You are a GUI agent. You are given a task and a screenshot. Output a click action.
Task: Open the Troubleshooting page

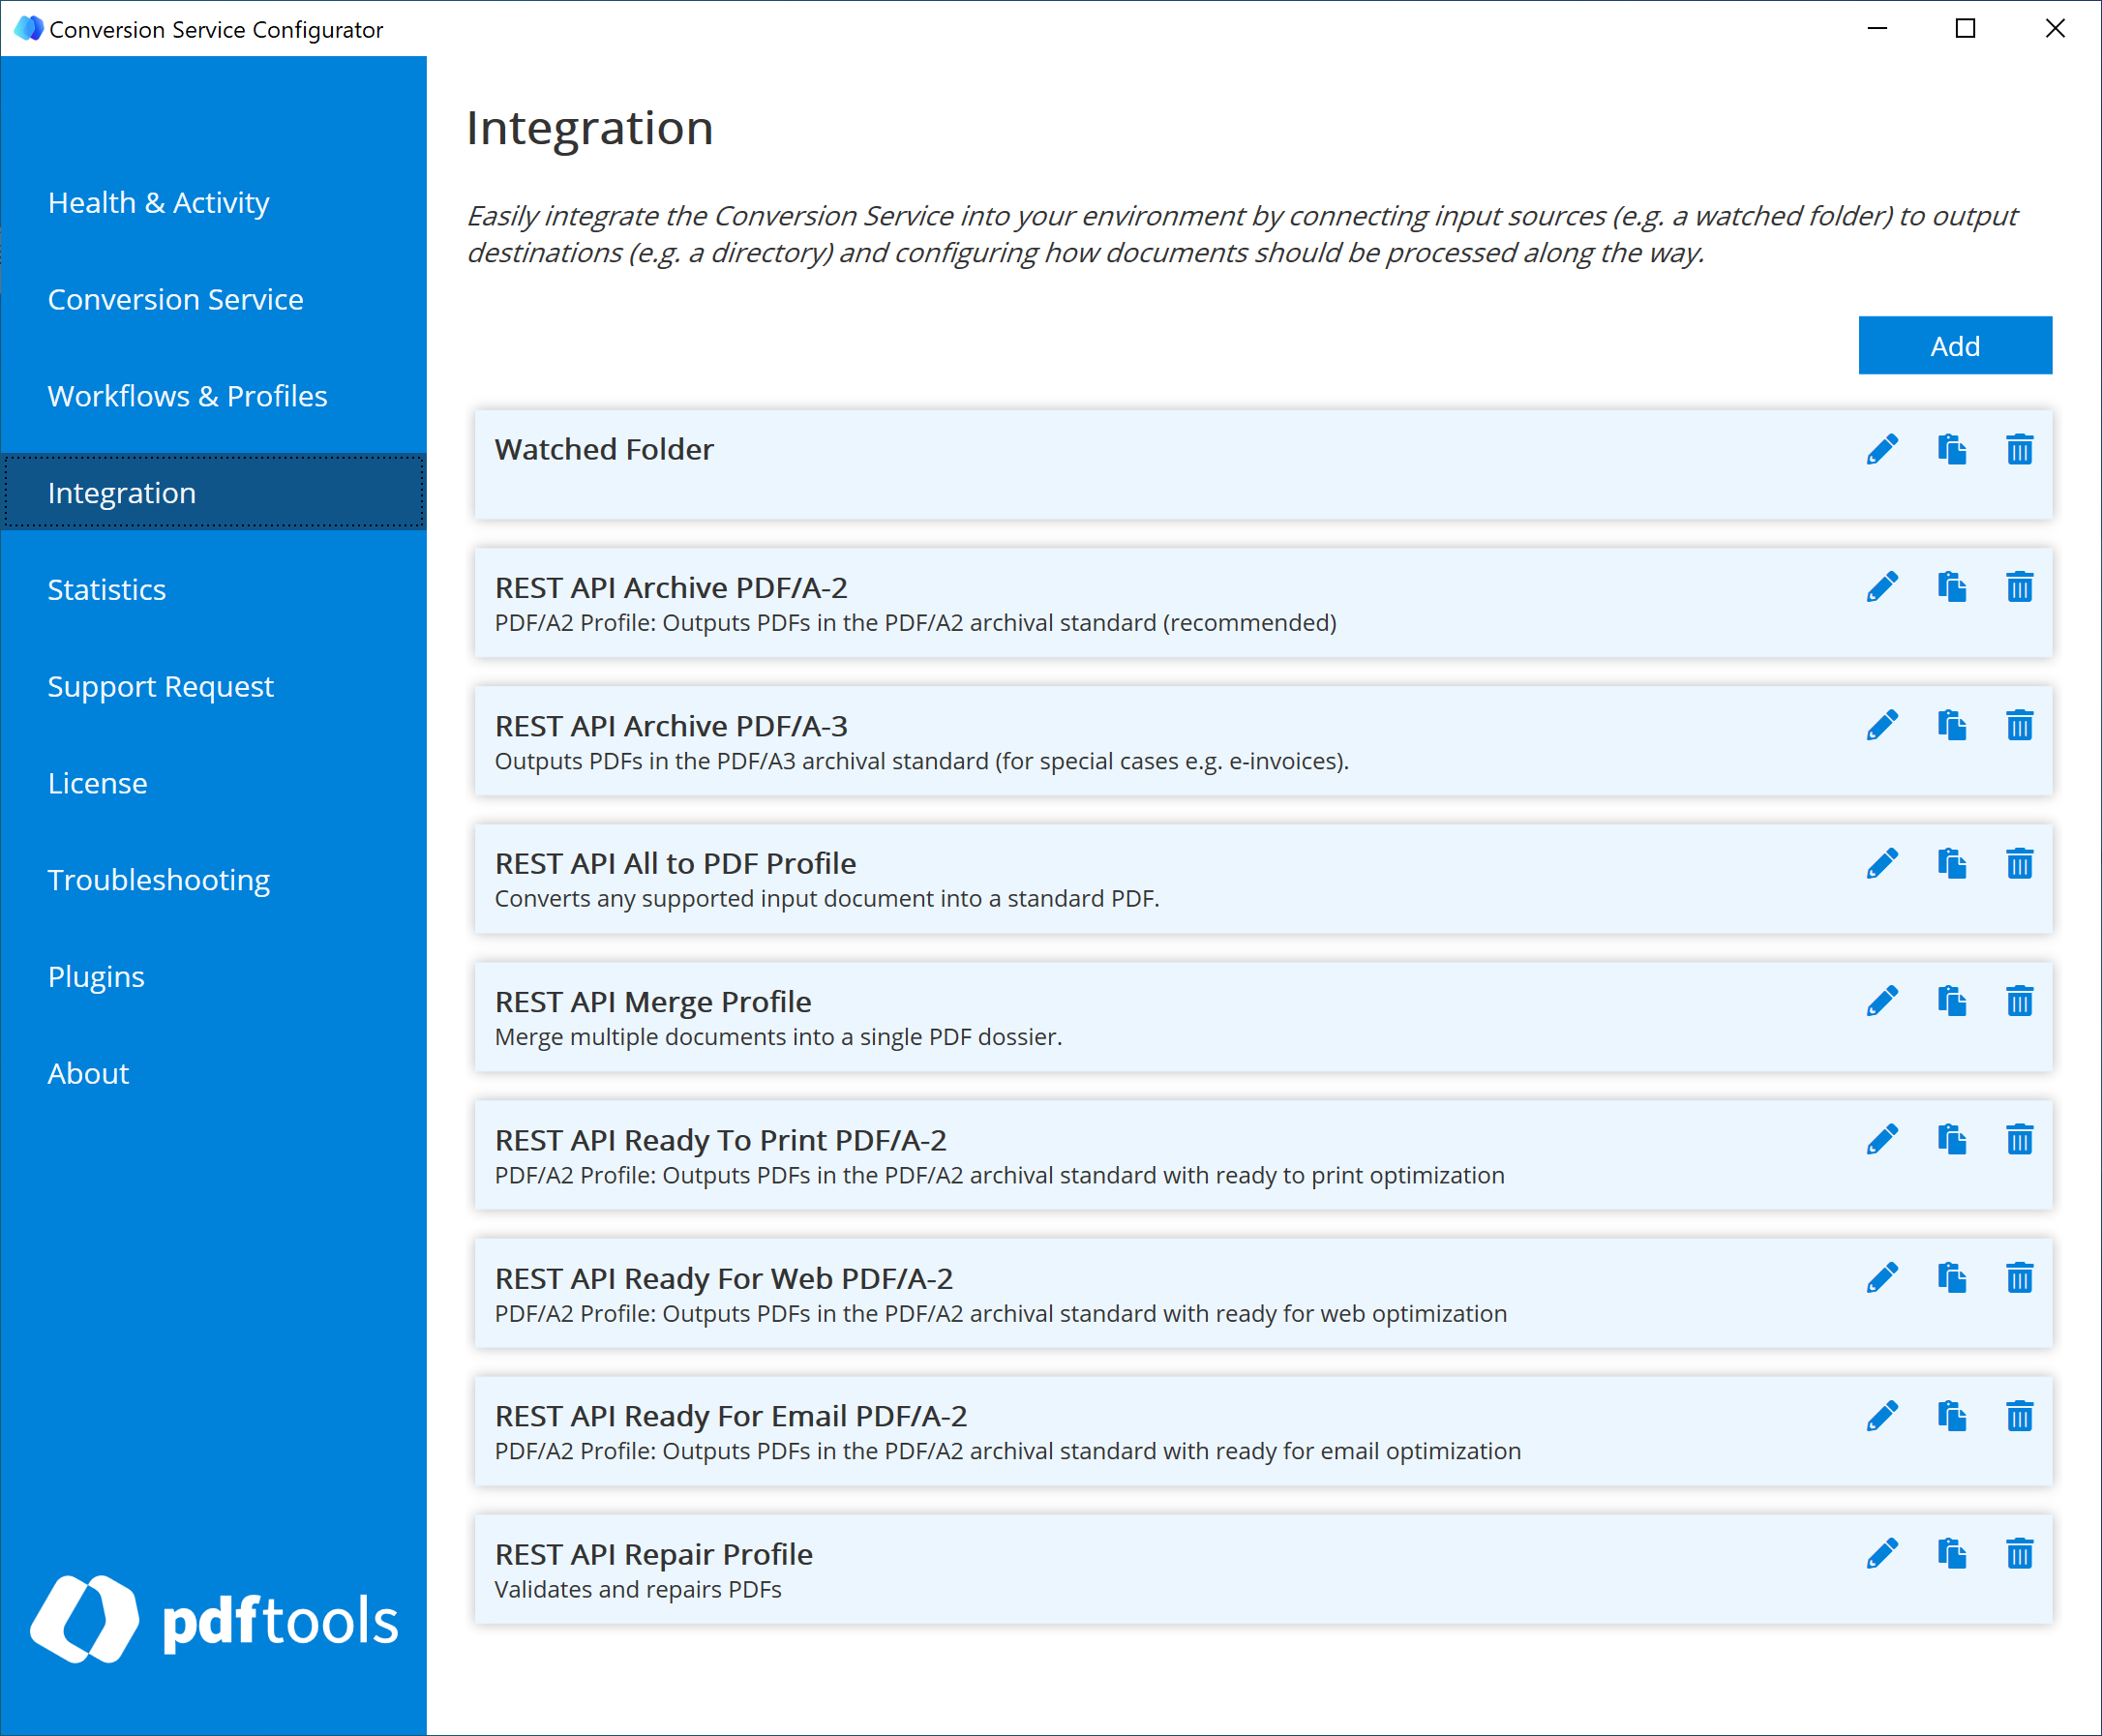click(214, 880)
